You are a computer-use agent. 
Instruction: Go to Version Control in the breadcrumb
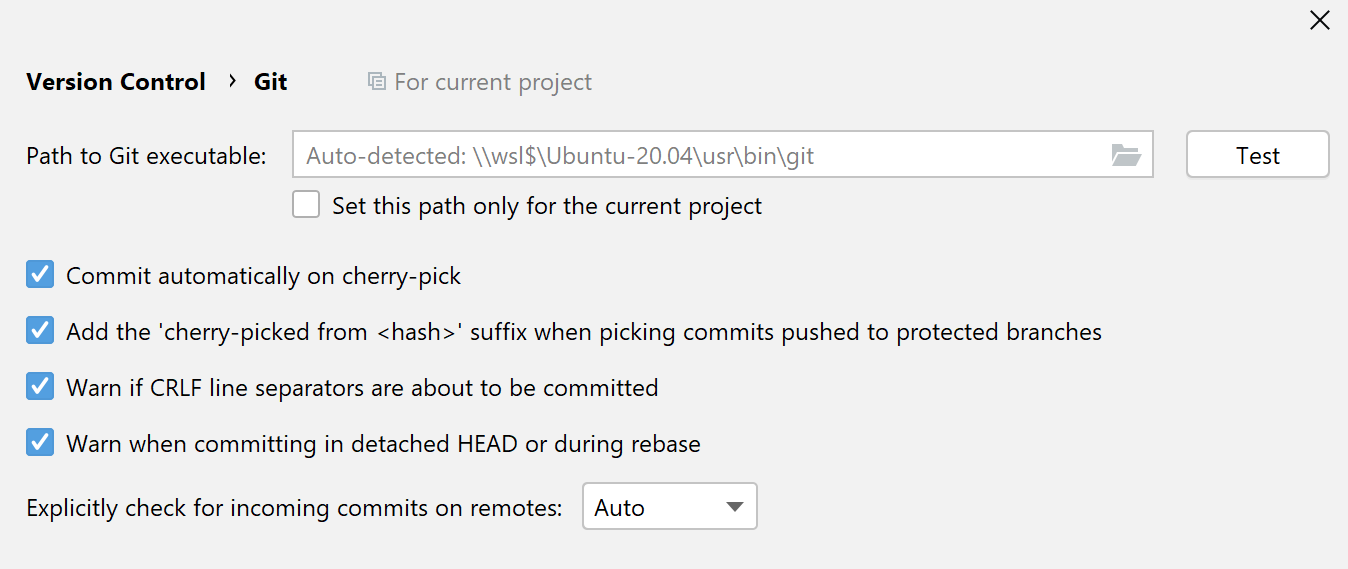[116, 82]
